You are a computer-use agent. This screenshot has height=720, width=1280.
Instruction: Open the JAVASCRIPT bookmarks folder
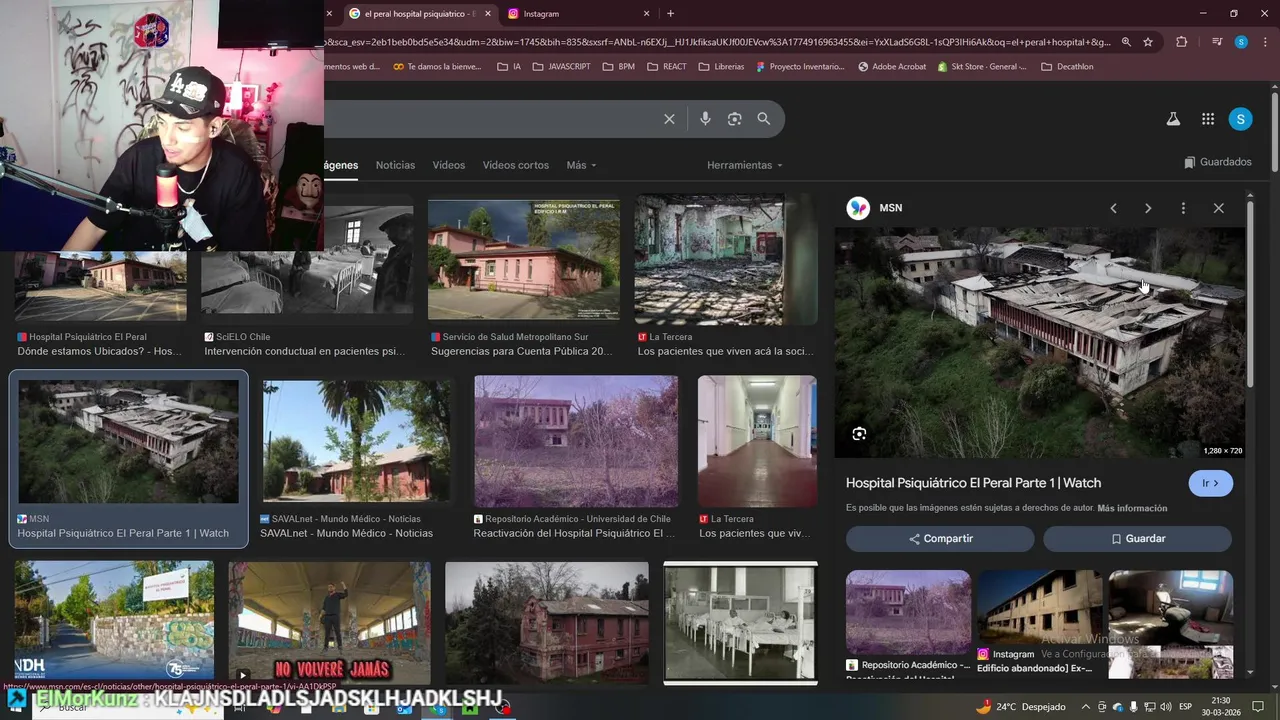[561, 67]
